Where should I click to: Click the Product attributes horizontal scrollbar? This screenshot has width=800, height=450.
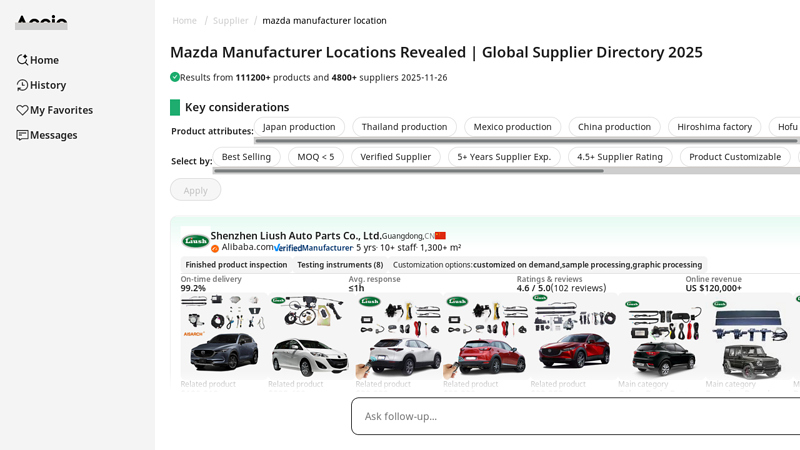click(526, 140)
